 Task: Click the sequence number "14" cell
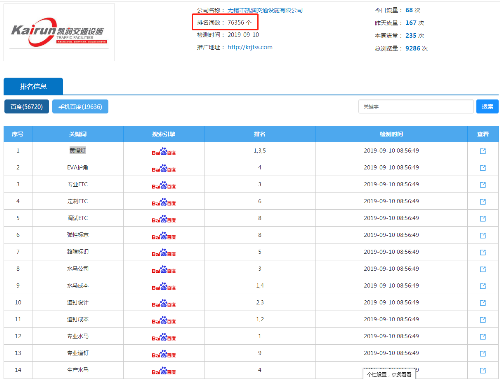click(x=18, y=370)
